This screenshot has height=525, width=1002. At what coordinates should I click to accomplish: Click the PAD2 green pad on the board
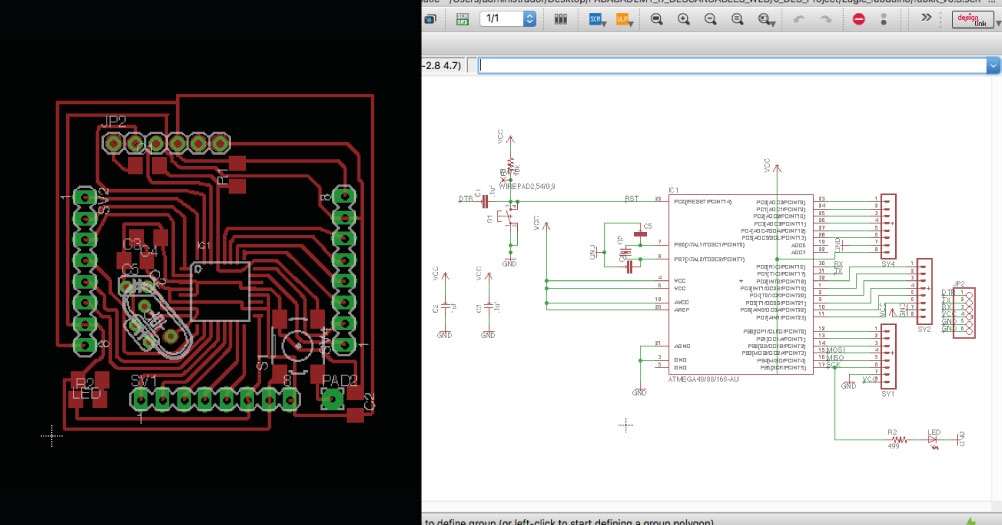332,399
